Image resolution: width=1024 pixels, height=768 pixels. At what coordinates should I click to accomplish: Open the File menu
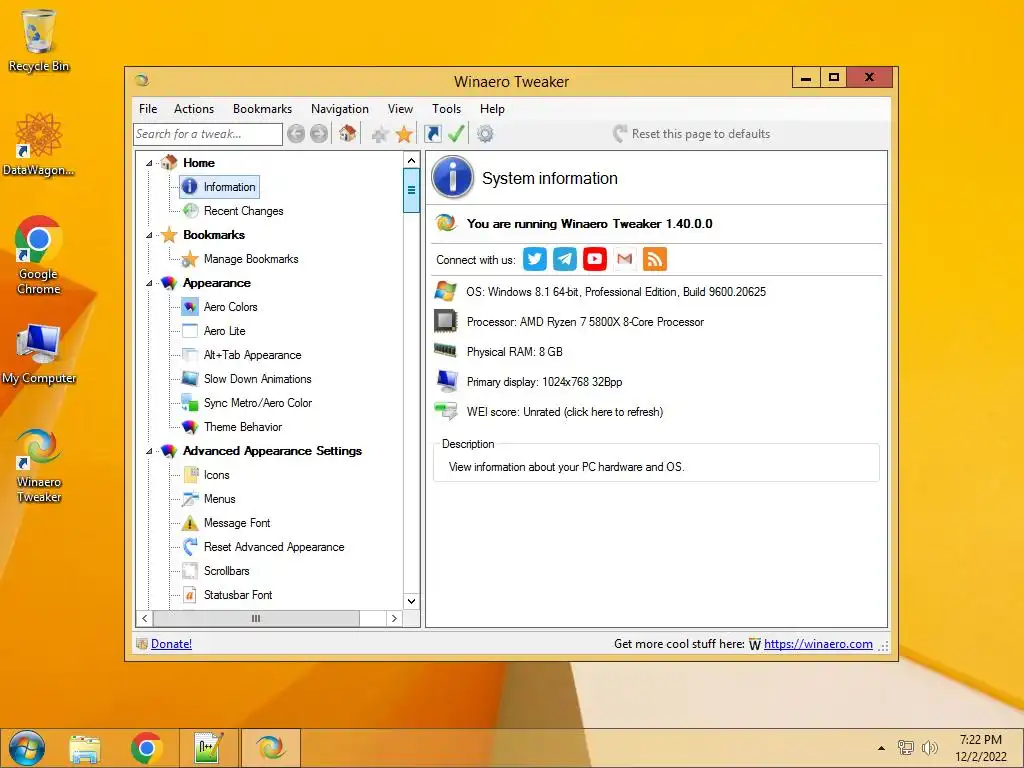coord(148,109)
